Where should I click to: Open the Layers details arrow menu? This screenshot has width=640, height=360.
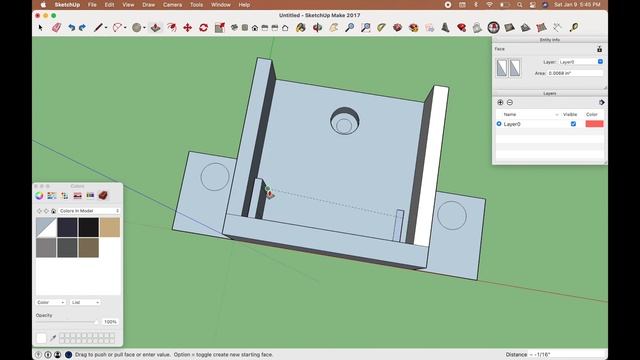pyautogui.click(x=601, y=102)
